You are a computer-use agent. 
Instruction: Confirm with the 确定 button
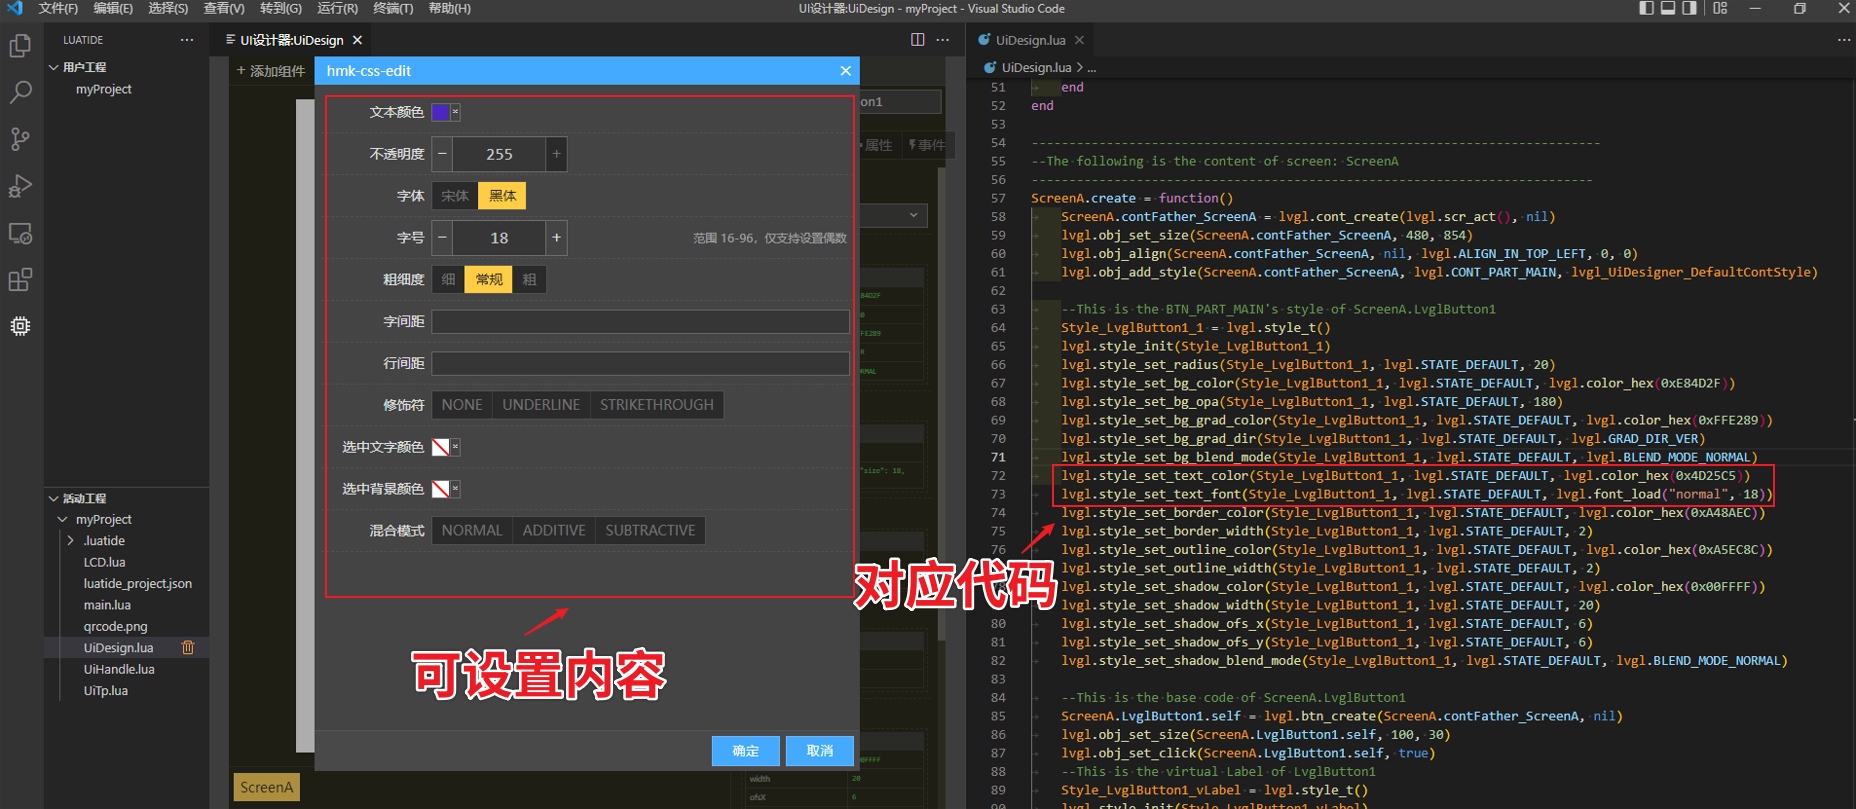point(745,751)
